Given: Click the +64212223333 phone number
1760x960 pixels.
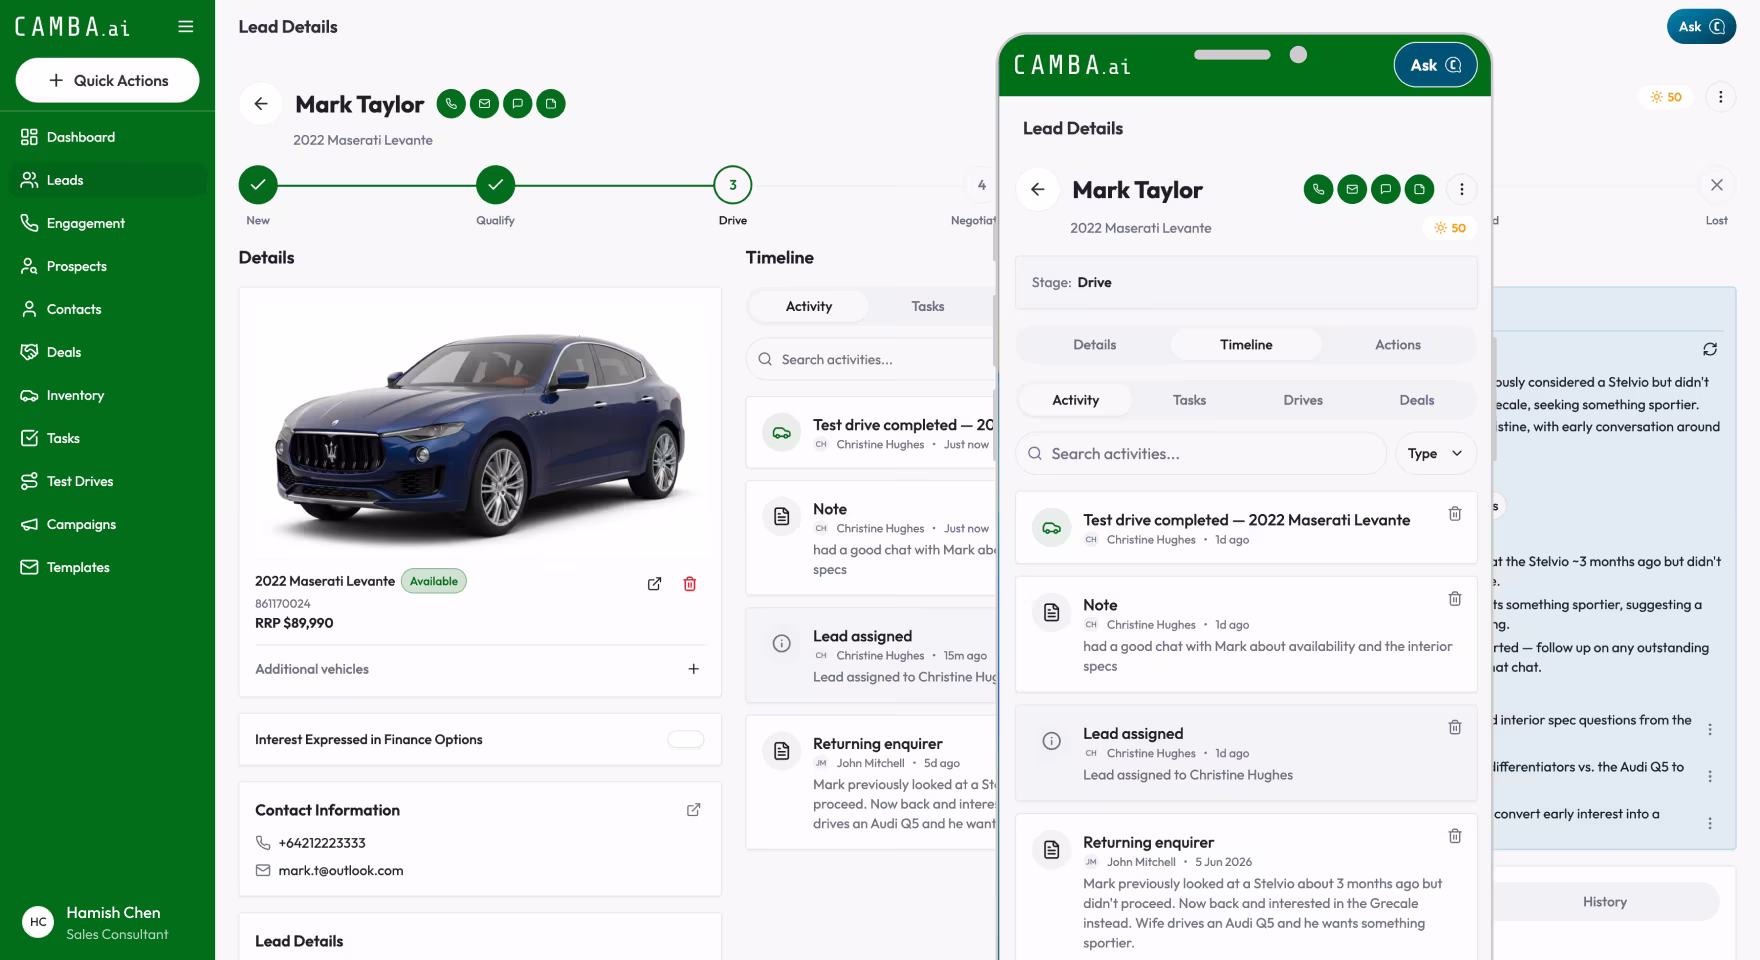Looking at the screenshot, I should (322, 843).
